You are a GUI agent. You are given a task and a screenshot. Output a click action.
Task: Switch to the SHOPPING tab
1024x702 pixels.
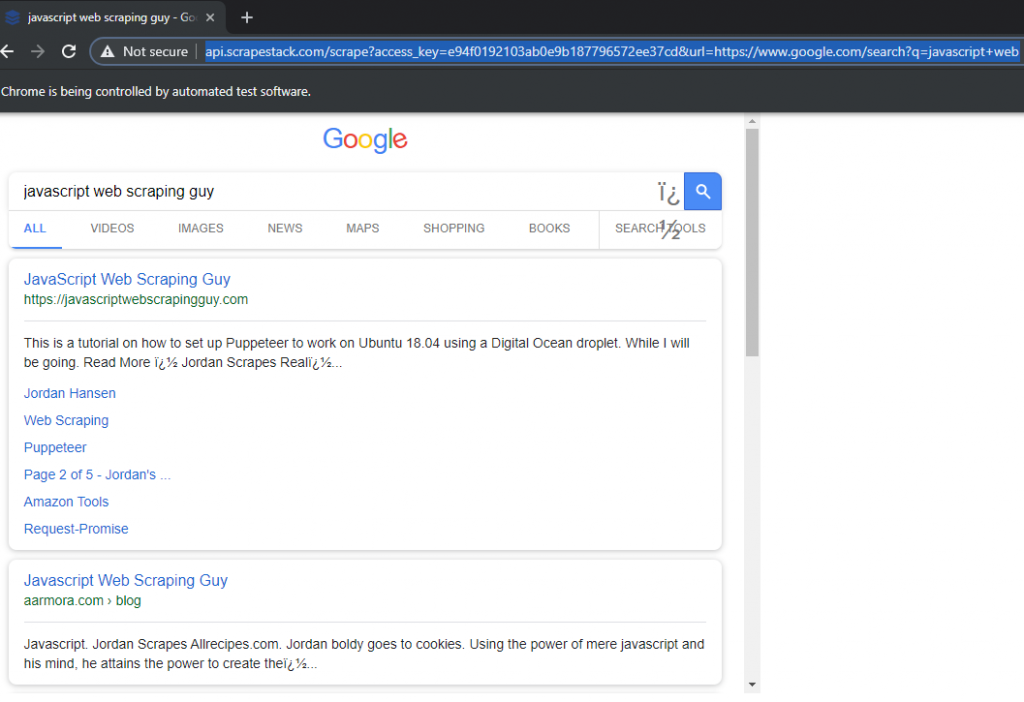point(454,229)
